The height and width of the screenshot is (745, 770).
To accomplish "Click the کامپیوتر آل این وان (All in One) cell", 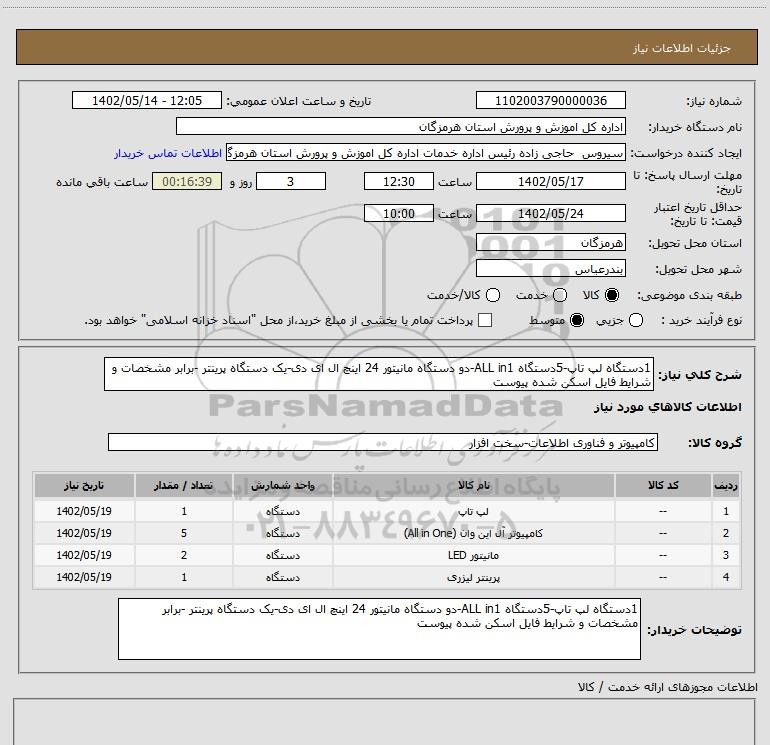I will [473, 533].
